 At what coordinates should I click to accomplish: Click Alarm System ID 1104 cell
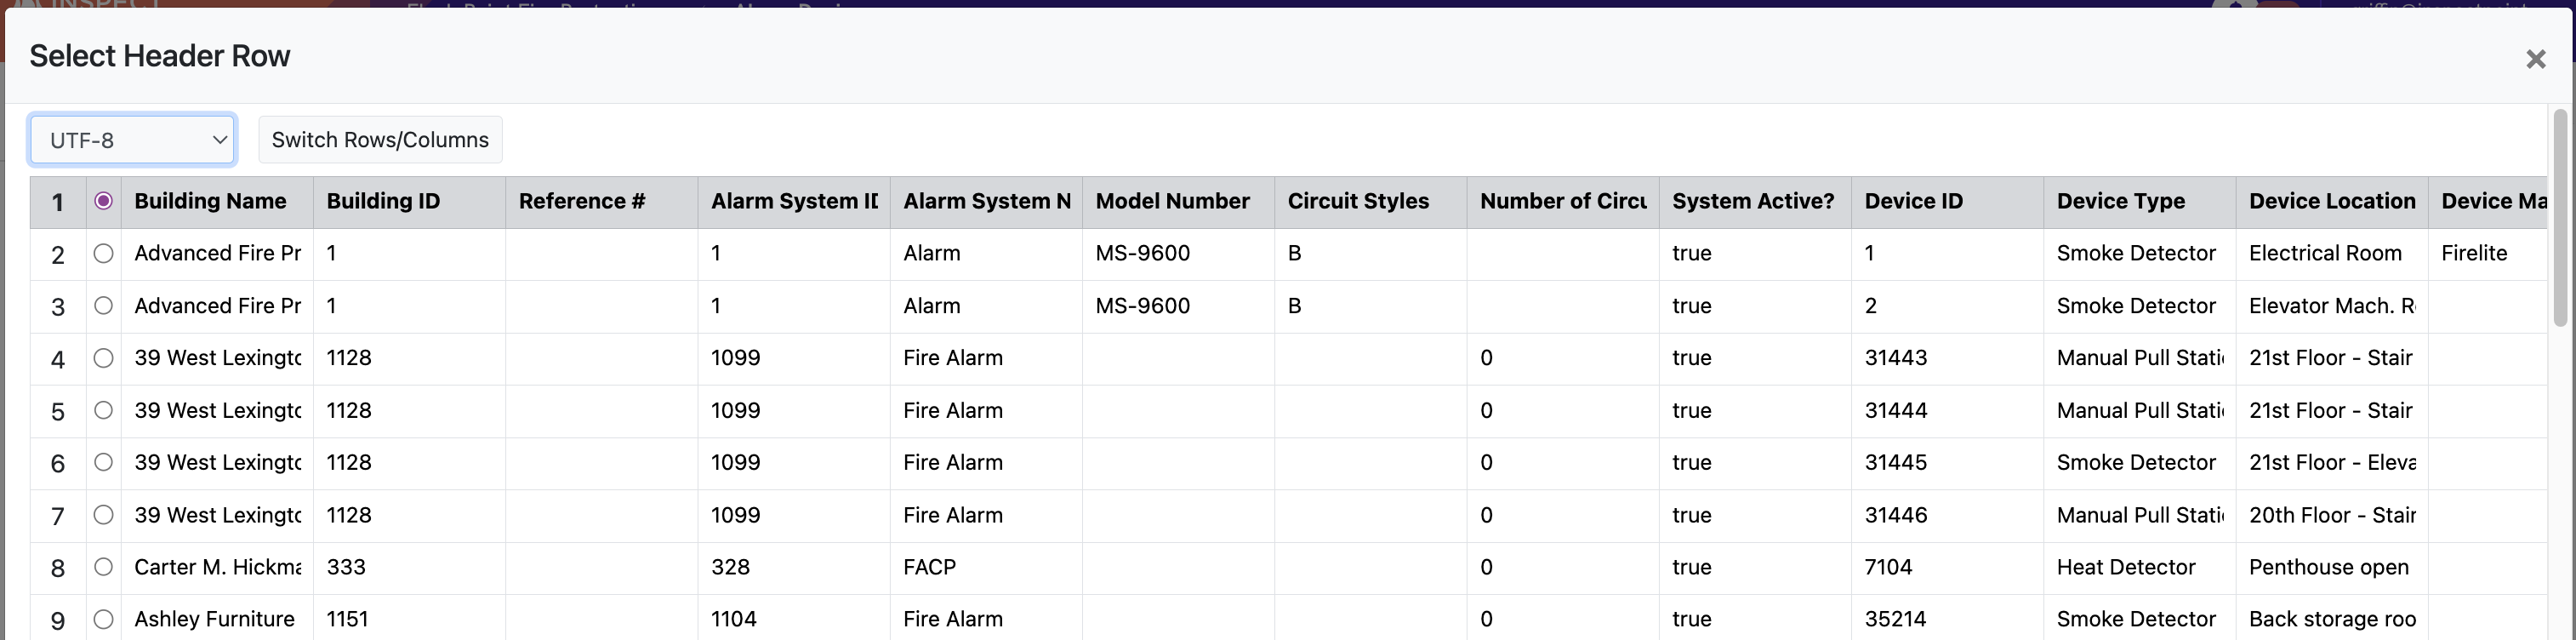(794, 619)
